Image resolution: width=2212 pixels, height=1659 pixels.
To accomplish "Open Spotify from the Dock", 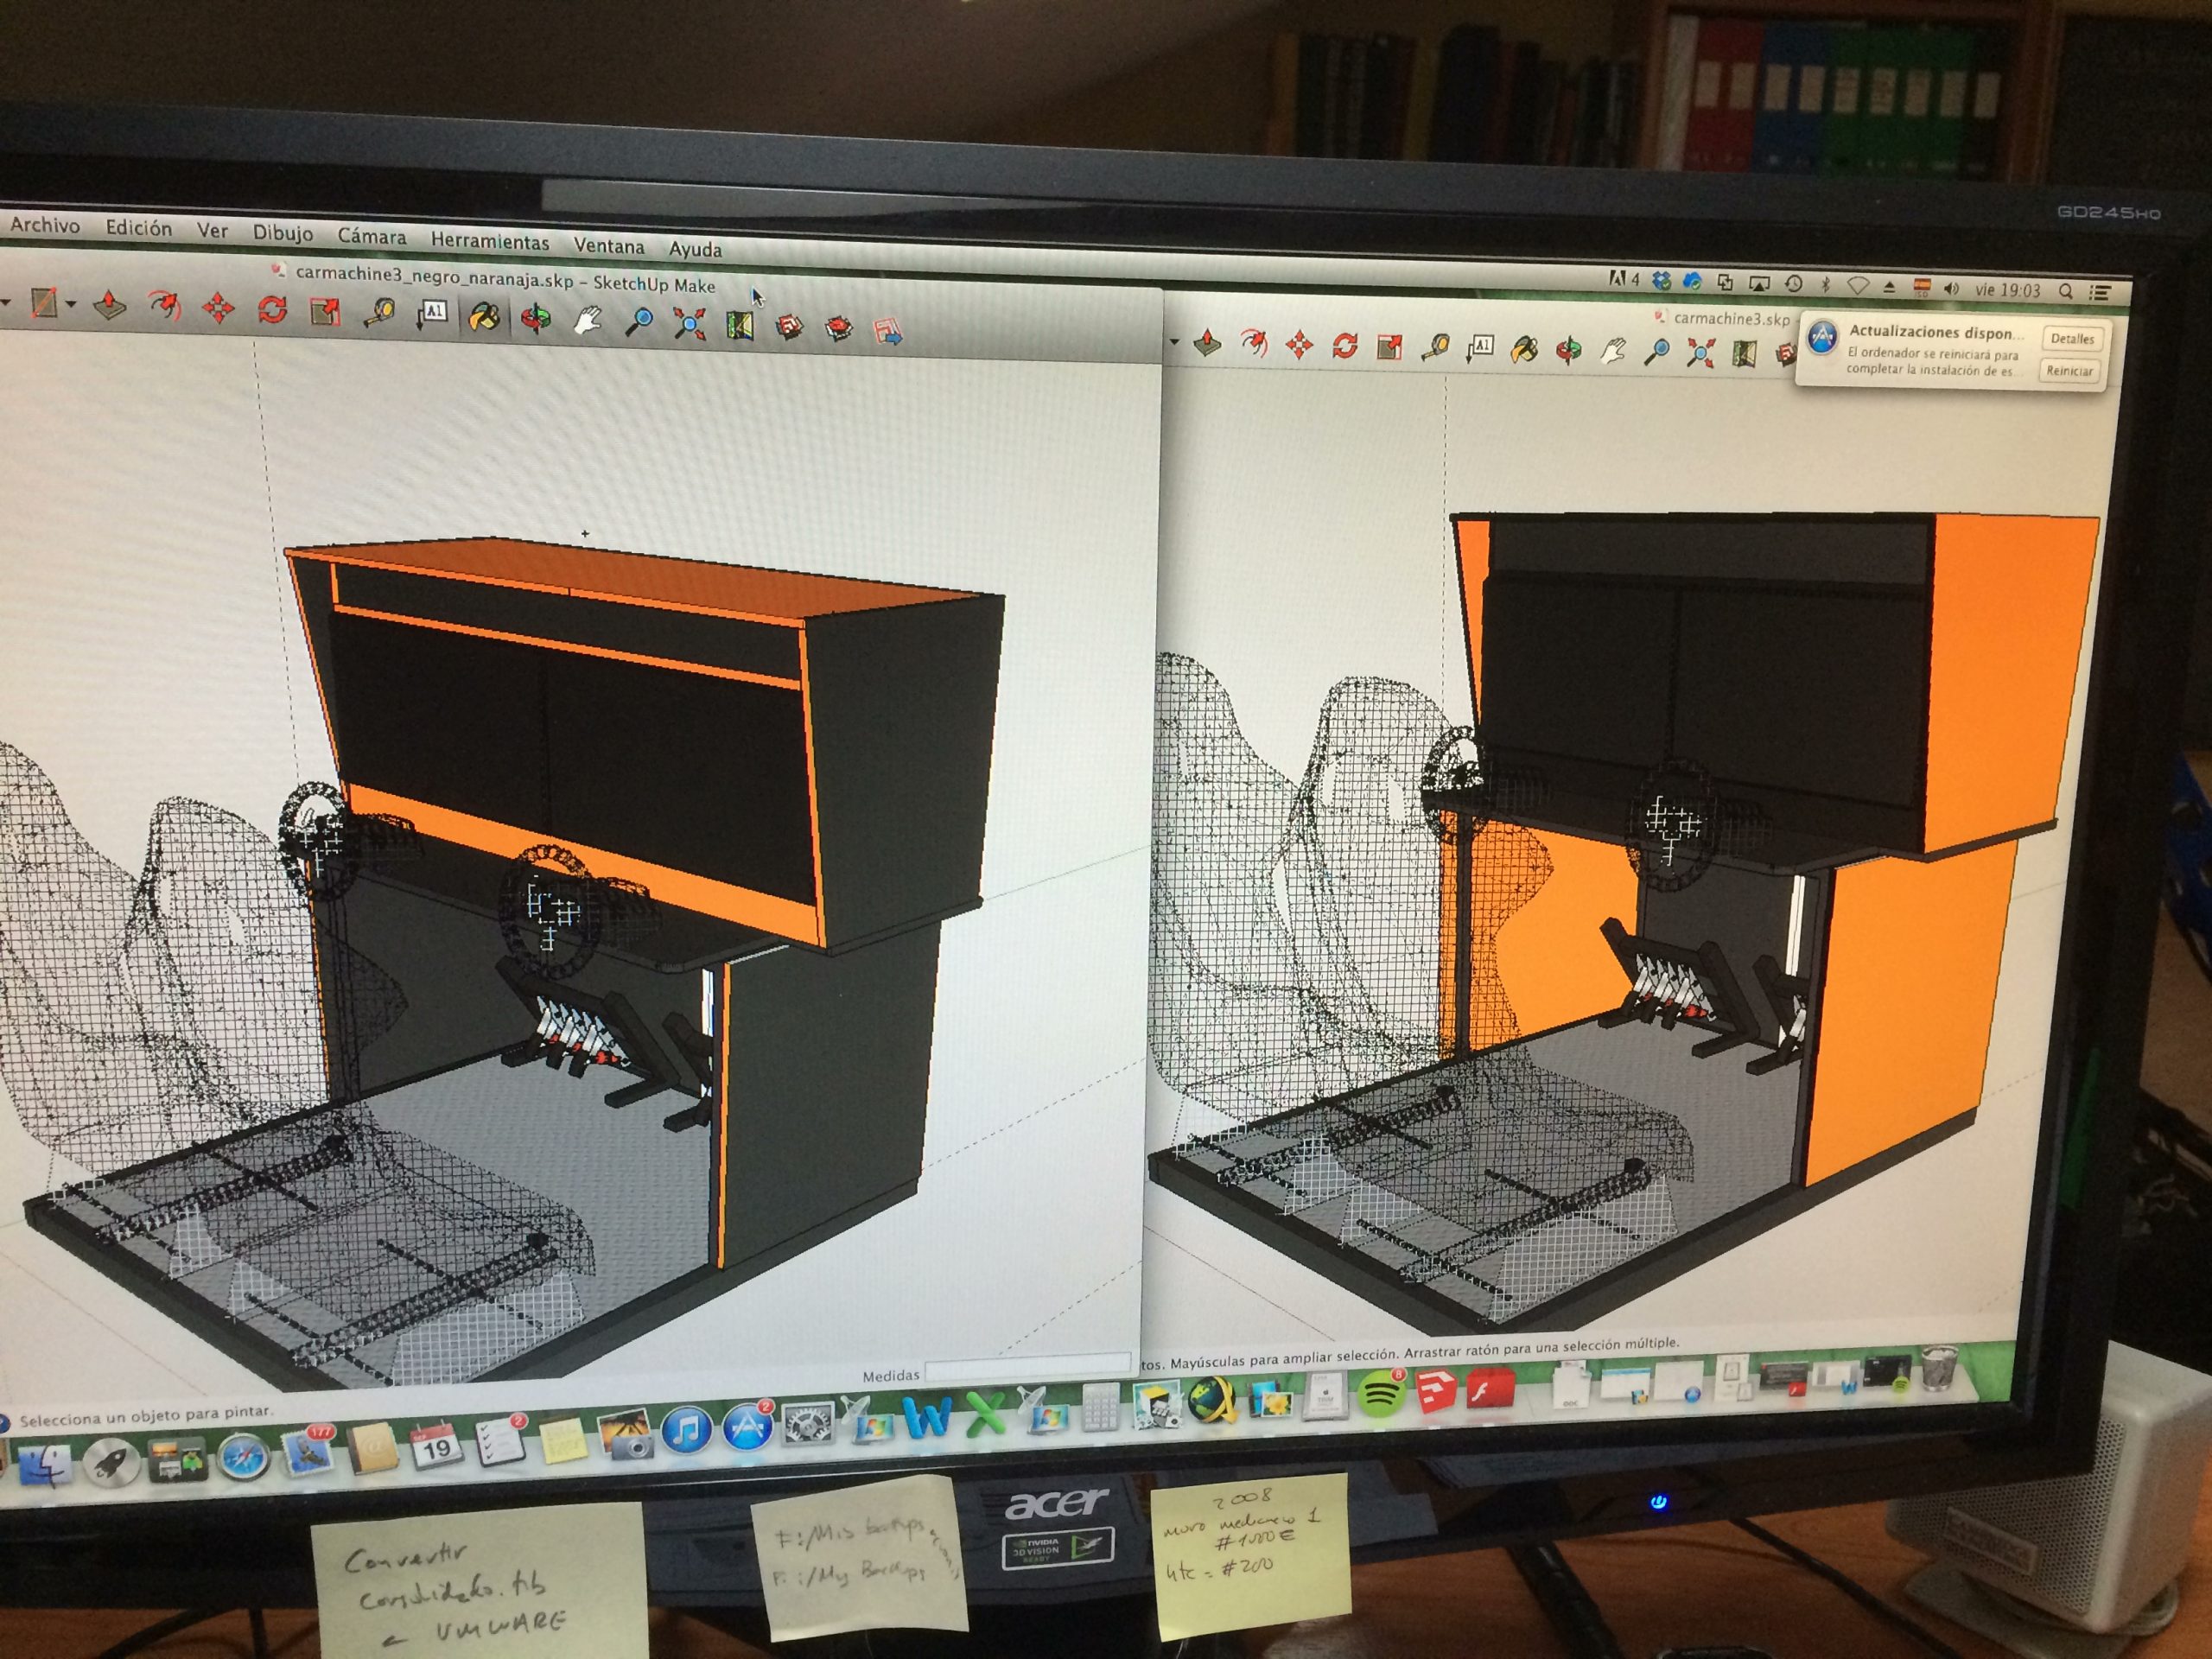I will [x=1380, y=1394].
